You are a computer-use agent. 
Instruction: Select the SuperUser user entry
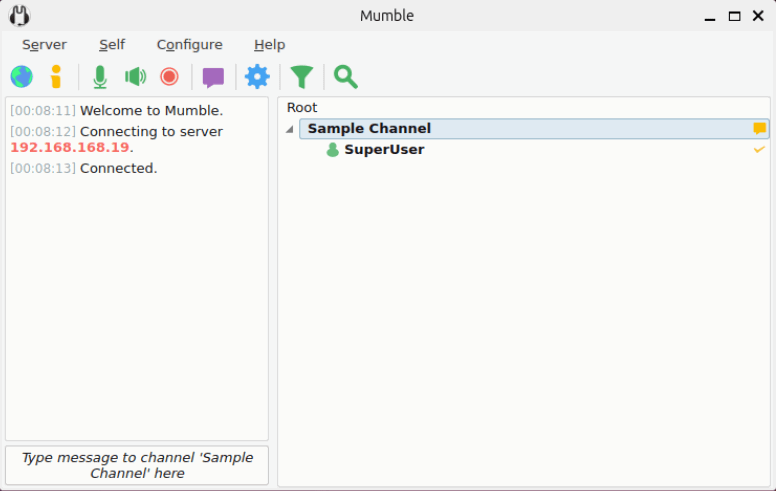coord(384,149)
